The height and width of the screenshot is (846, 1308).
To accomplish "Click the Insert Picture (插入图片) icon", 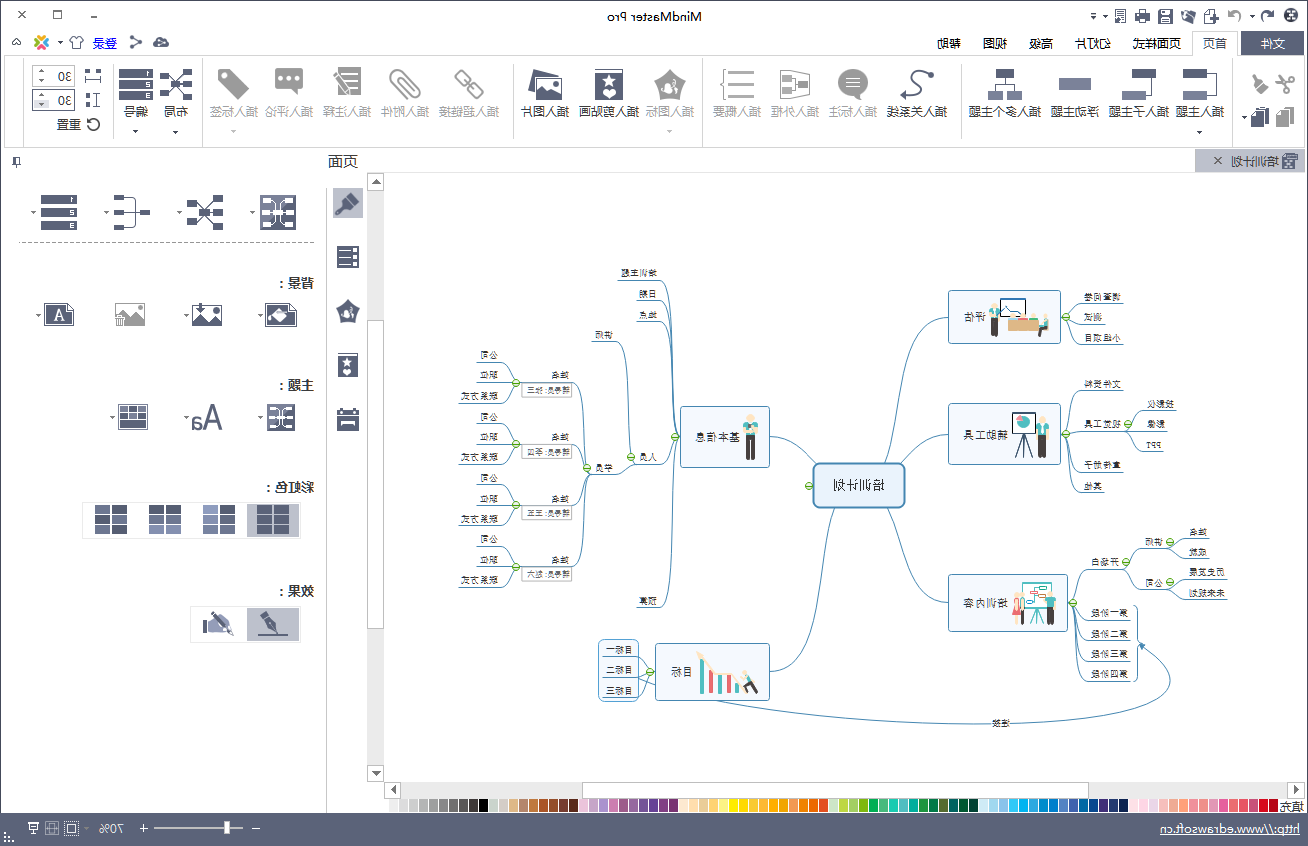I will point(545,84).
